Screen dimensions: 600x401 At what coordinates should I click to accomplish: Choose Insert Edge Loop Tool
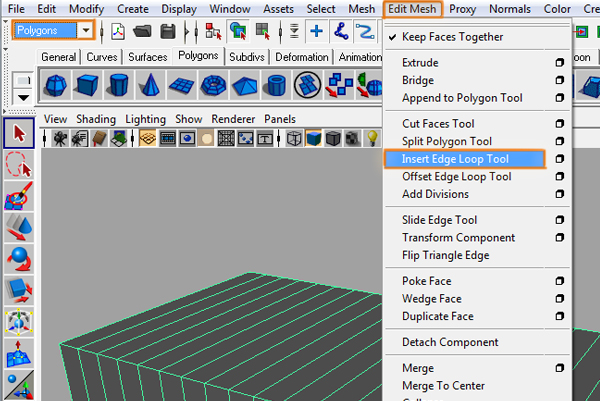(455, 158)
